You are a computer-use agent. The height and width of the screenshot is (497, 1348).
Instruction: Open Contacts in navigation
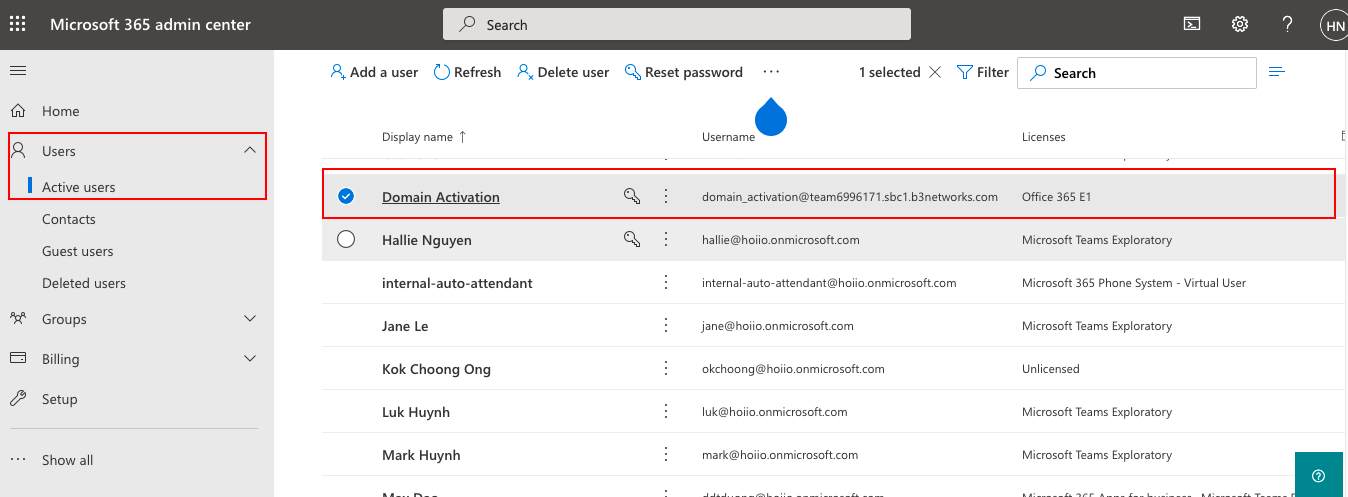click(69, 219)
